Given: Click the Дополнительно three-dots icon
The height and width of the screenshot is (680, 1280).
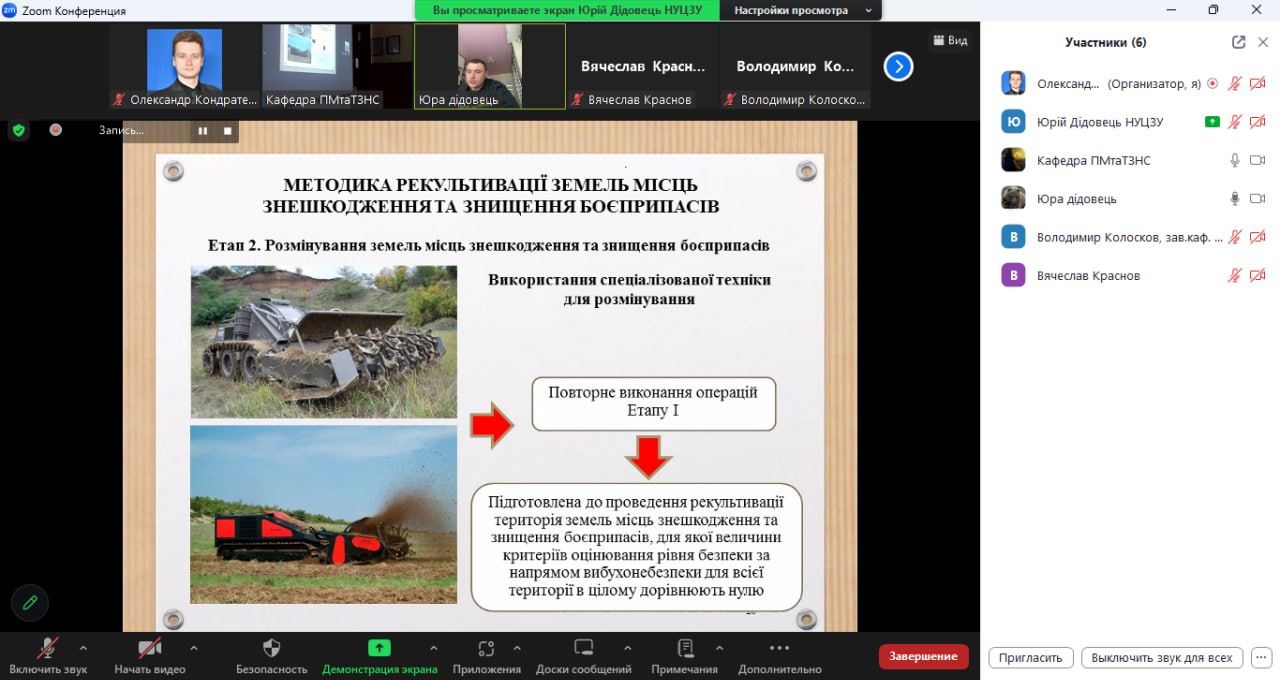Looking at the screenshot, I should click(779, 648).
